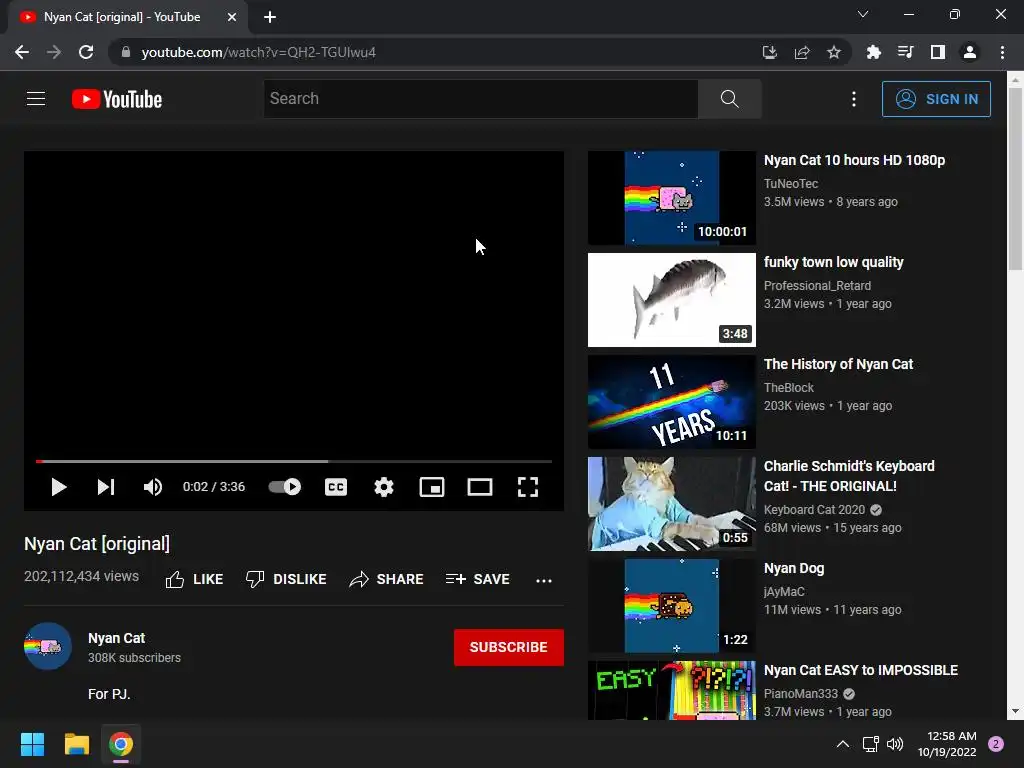Select the Nyan Cat YouTube tab
This screenshot has width=1024, height=768.
[127, 17]
